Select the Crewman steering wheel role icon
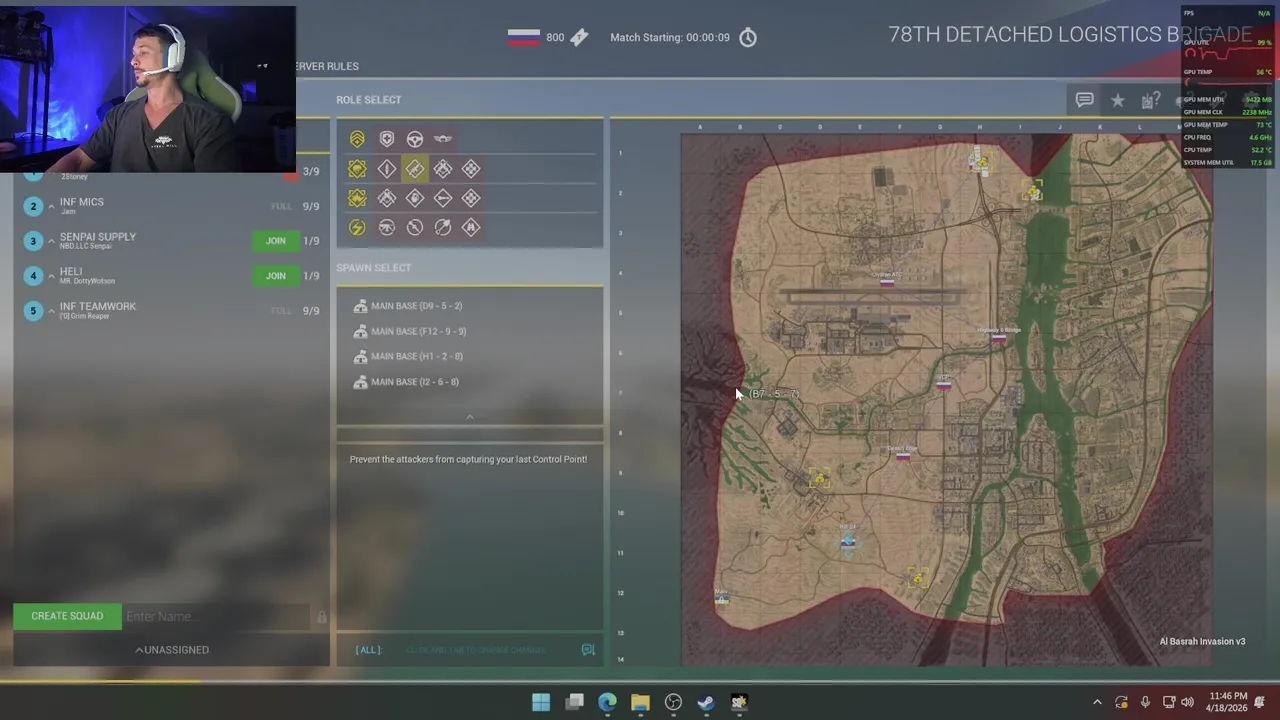Screen dimensions: 1280x720 click(415, 139)
